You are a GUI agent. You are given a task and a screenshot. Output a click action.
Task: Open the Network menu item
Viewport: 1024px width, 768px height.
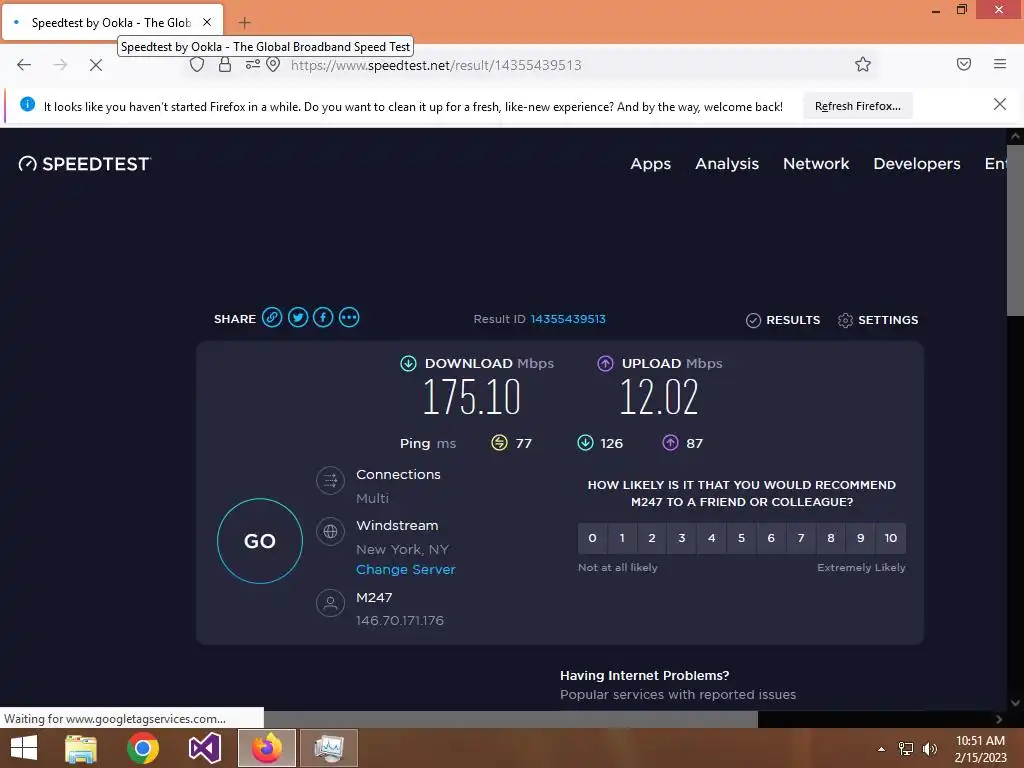pos(816,164)
